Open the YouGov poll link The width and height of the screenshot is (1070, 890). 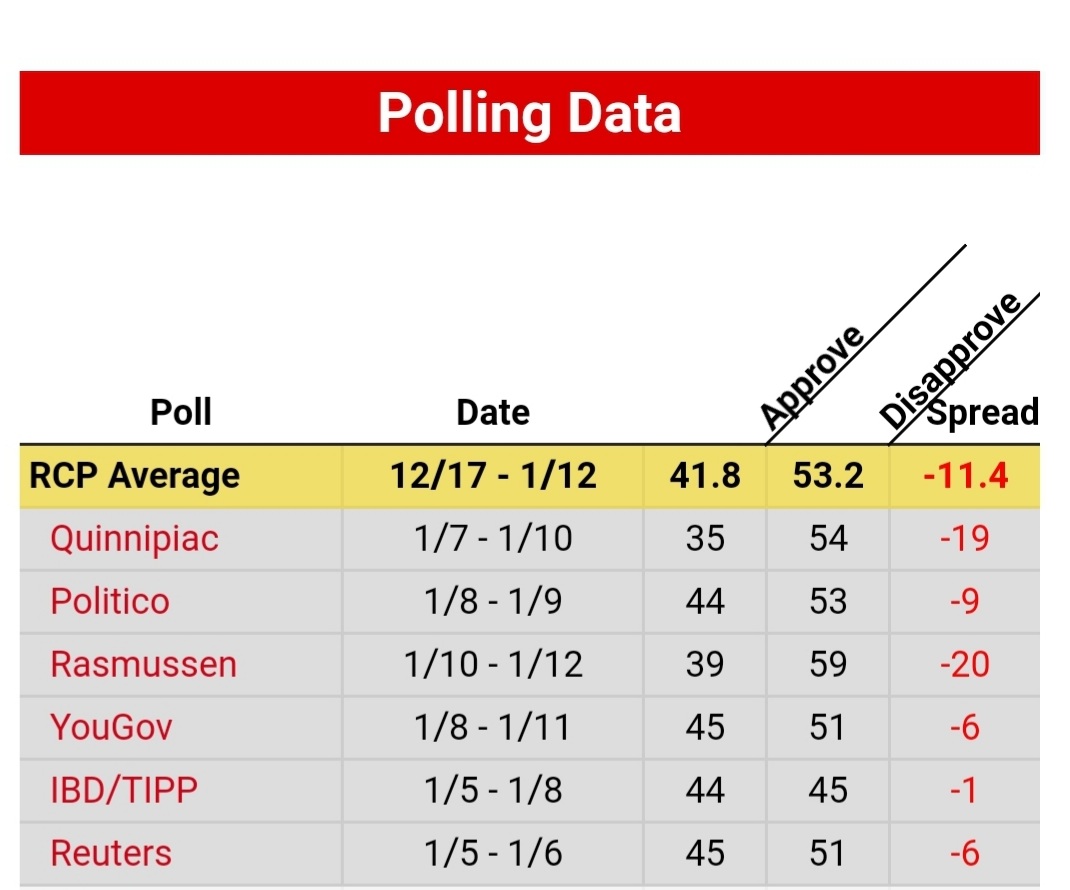(111, 727)
